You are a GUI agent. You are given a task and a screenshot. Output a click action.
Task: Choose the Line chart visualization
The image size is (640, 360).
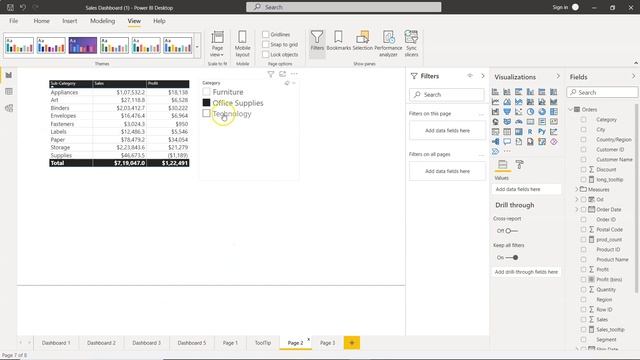click(495, 102)
